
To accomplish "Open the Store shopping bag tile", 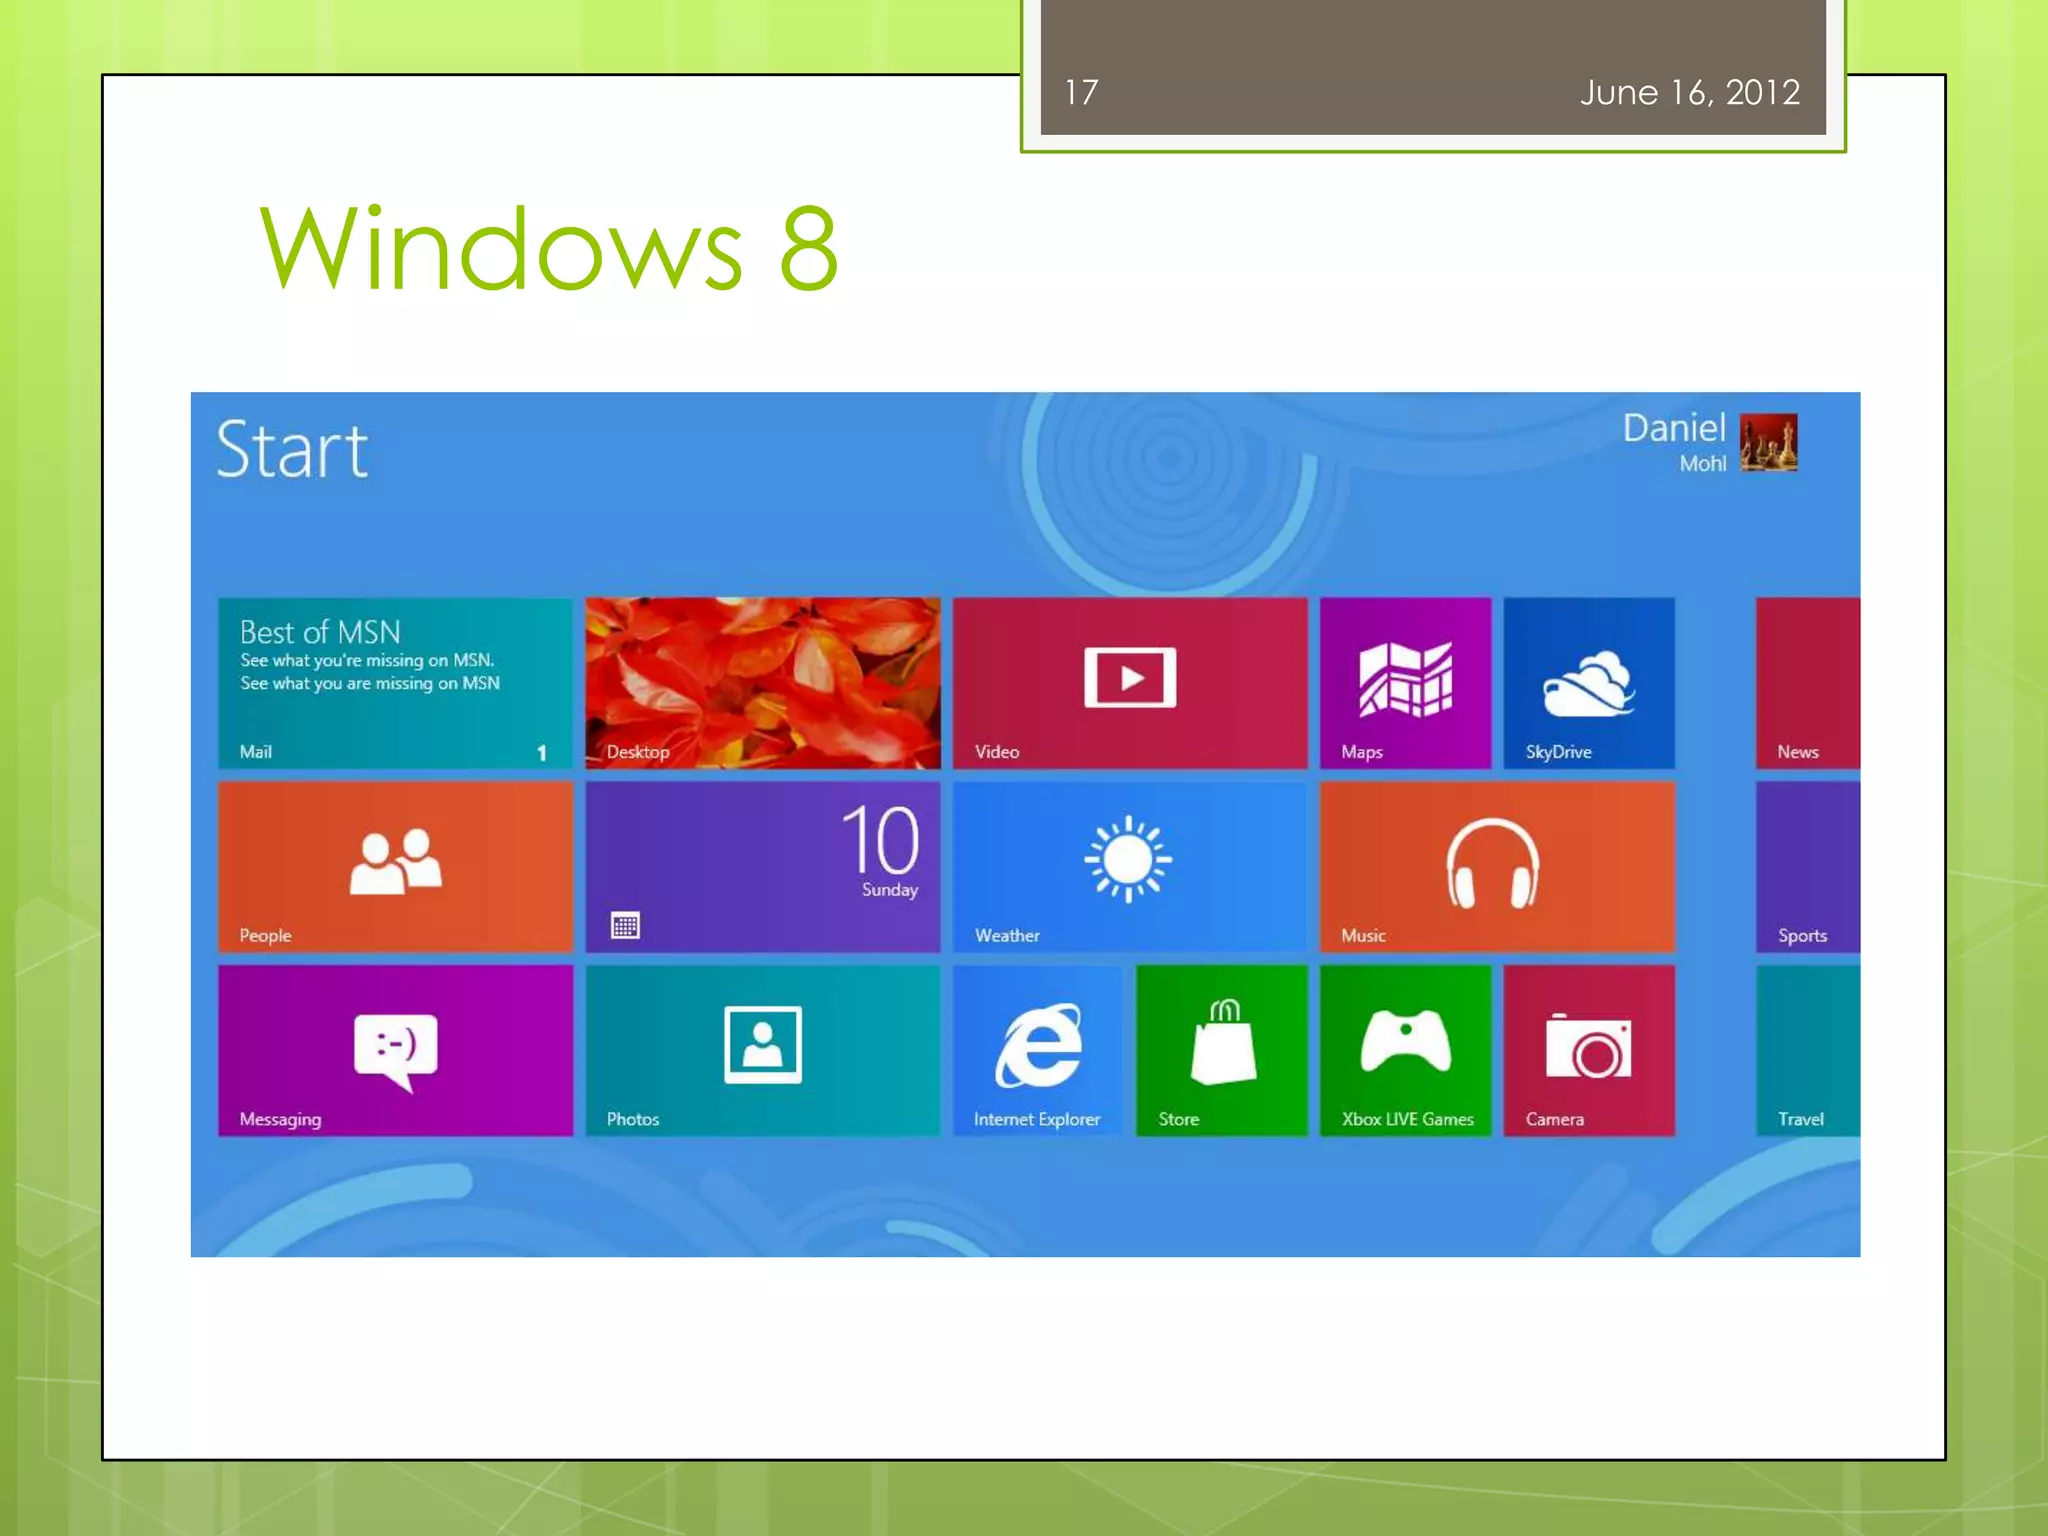I will 1221,1050.
